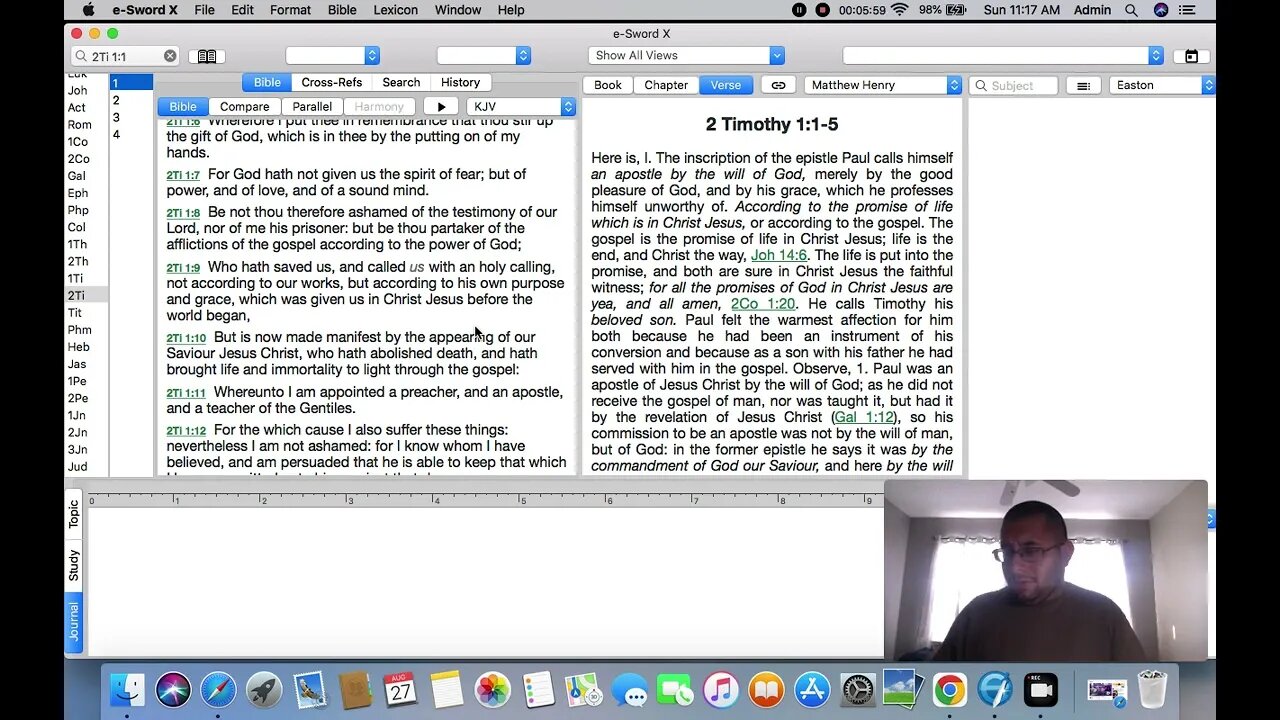Open second empty toolbar dropdown
1280x720 pixels.
(483, 56)
